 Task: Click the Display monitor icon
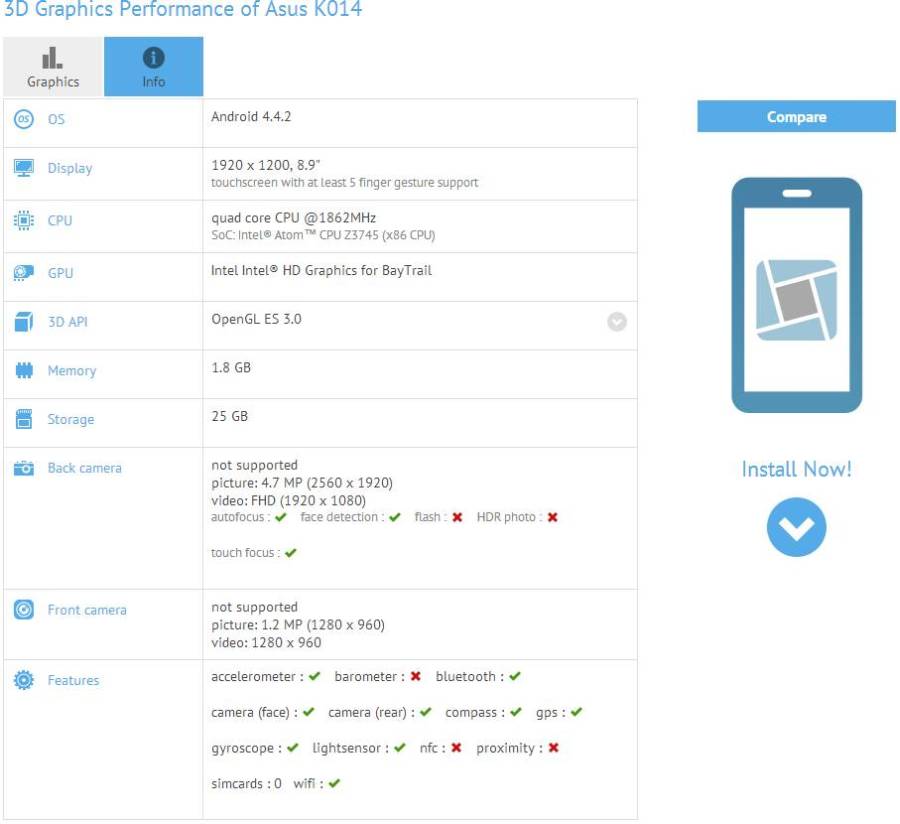coord(24,168)
